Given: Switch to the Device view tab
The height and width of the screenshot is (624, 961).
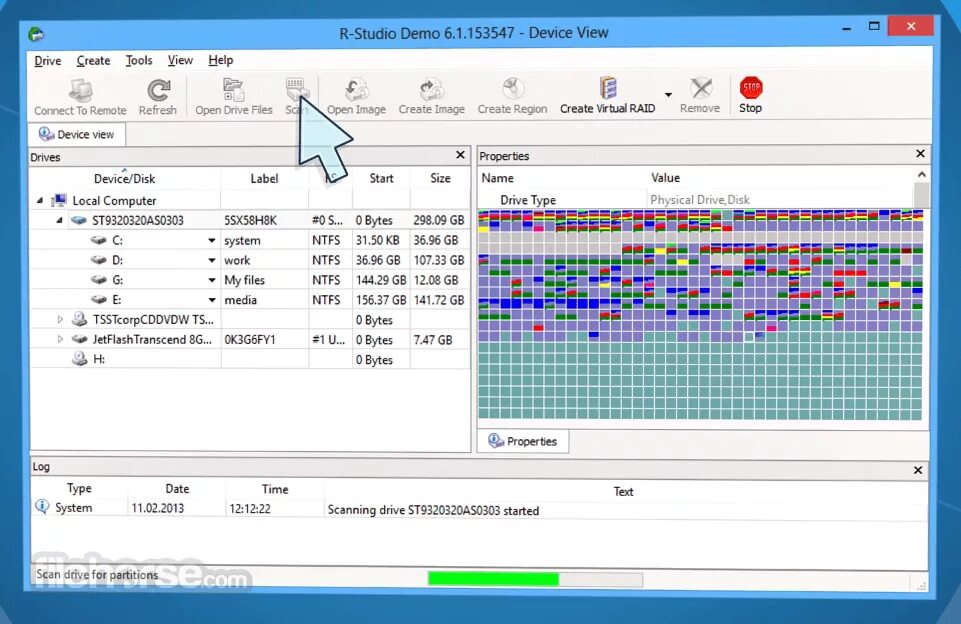Looking at the screenshot, I should pyautogui.click(x=77, y=134).
